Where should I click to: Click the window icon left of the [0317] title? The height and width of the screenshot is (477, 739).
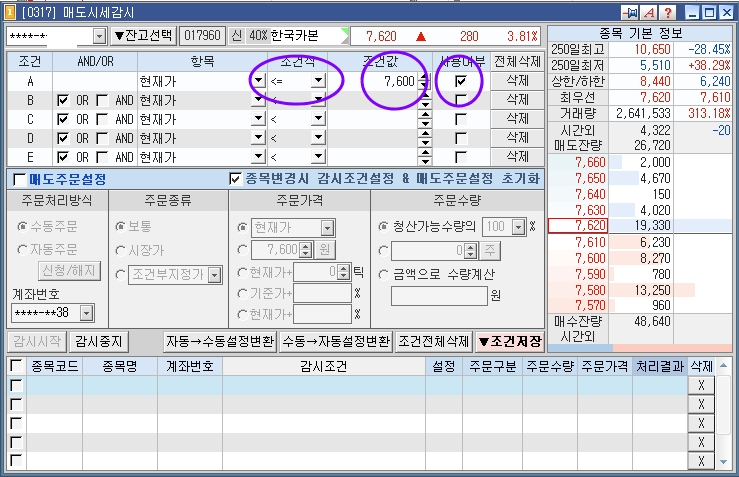click(x=9, y=12)
